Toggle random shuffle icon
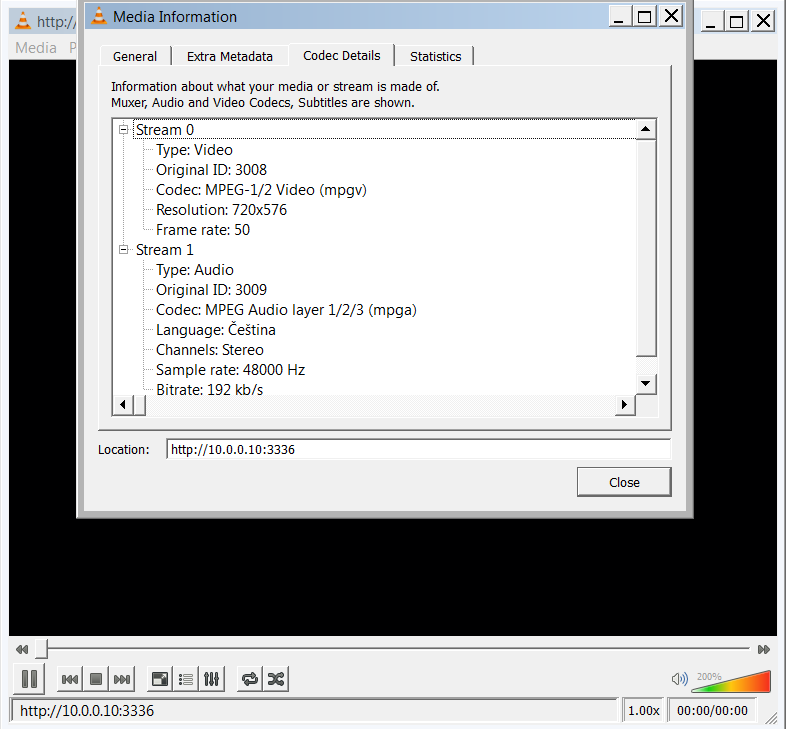This screenshot has height=729, width=787. coord(276,679)
